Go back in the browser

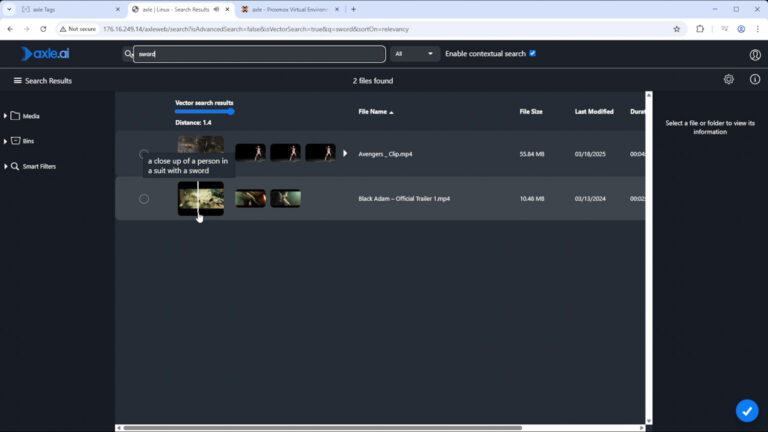[x=10, y=29]
